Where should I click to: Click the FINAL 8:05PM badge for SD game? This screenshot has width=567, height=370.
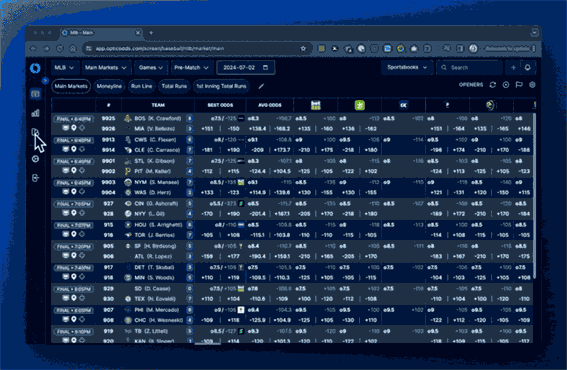pyautogui.click(x=73, y=289)
